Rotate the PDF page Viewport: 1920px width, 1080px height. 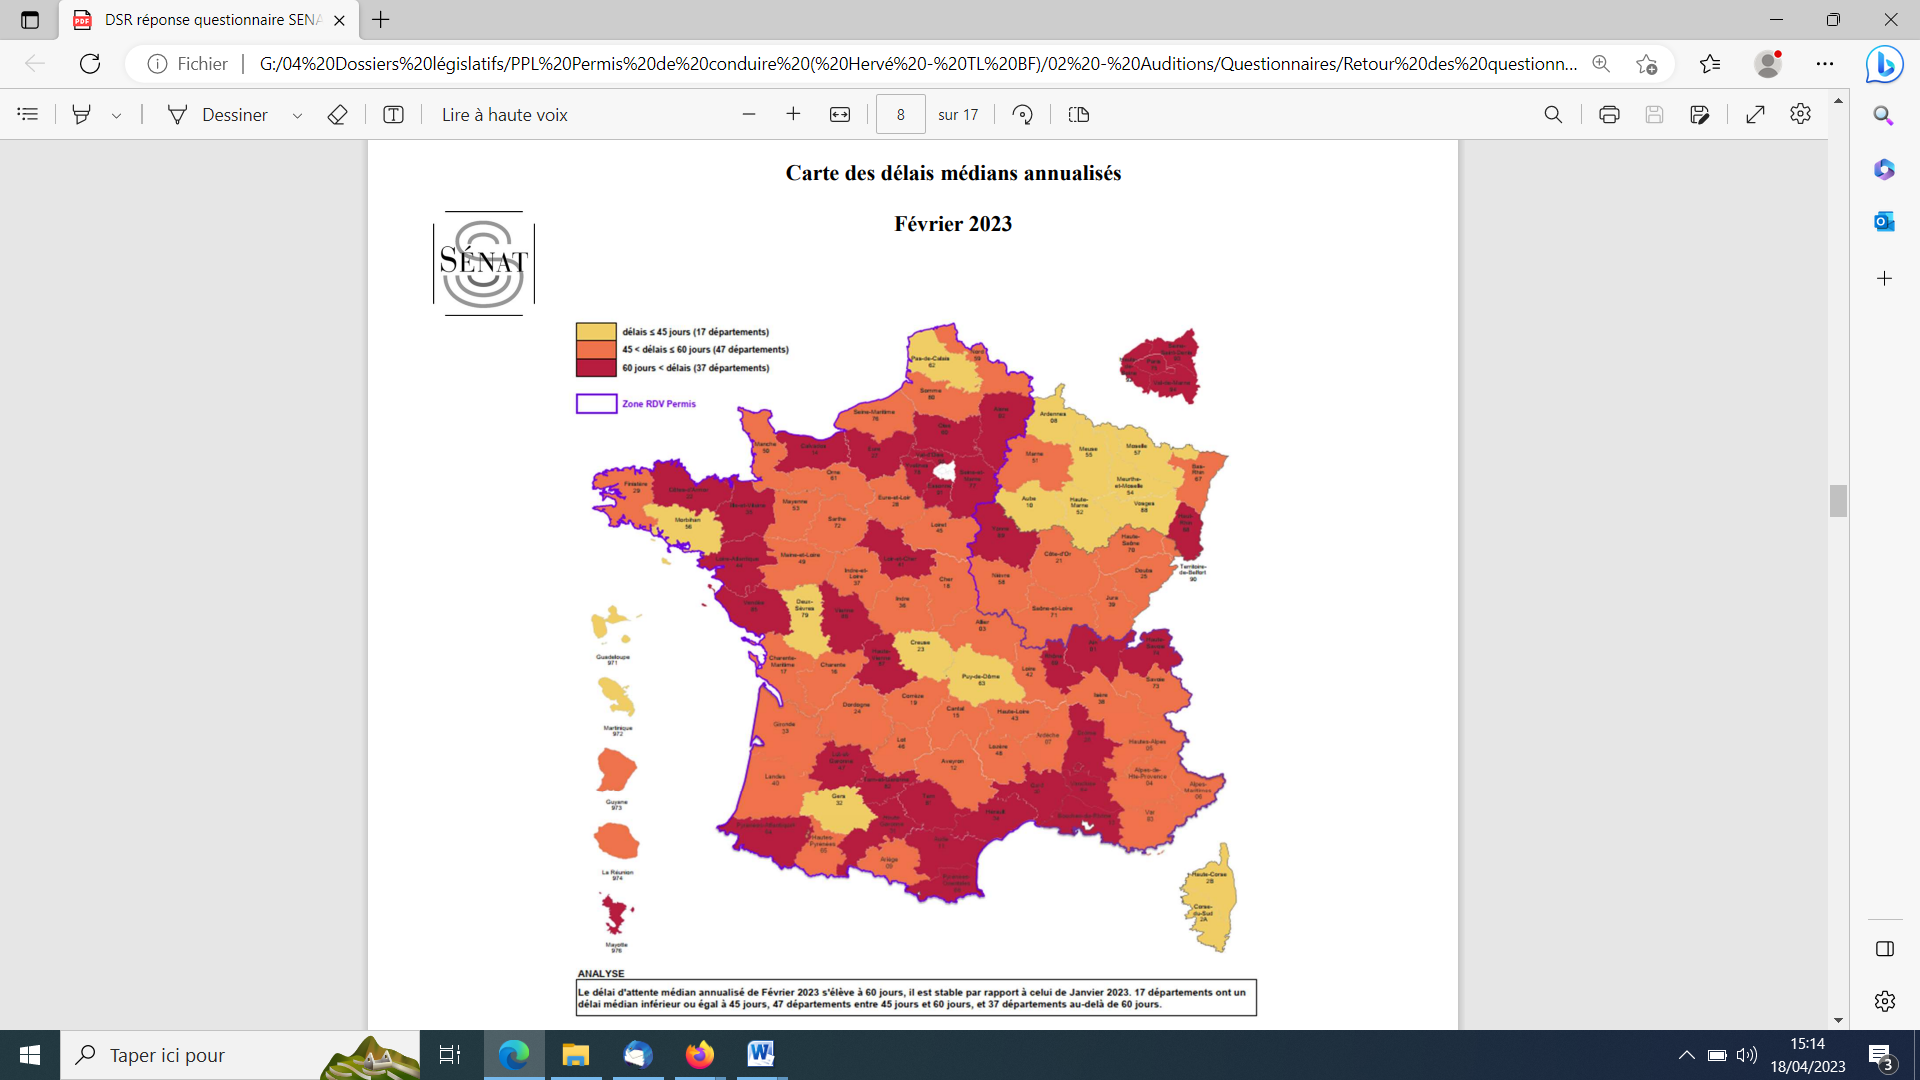pyautogui.click(x=1022, y=114)
